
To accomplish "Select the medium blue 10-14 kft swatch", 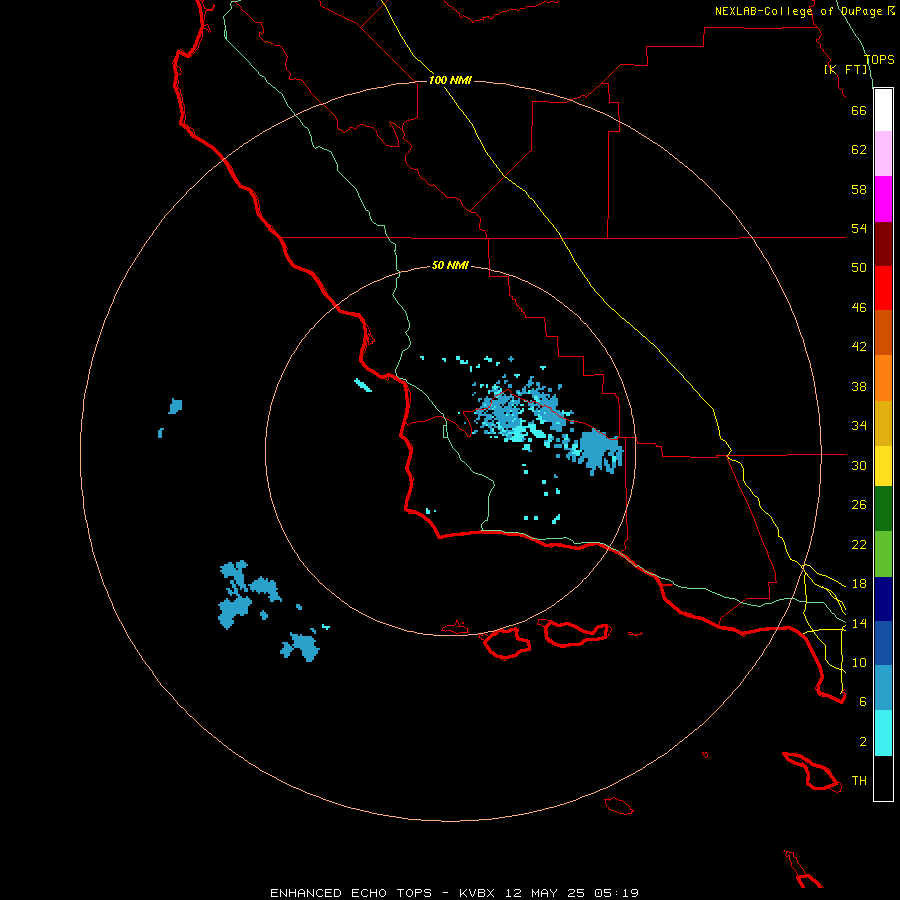I will [883, 643].
